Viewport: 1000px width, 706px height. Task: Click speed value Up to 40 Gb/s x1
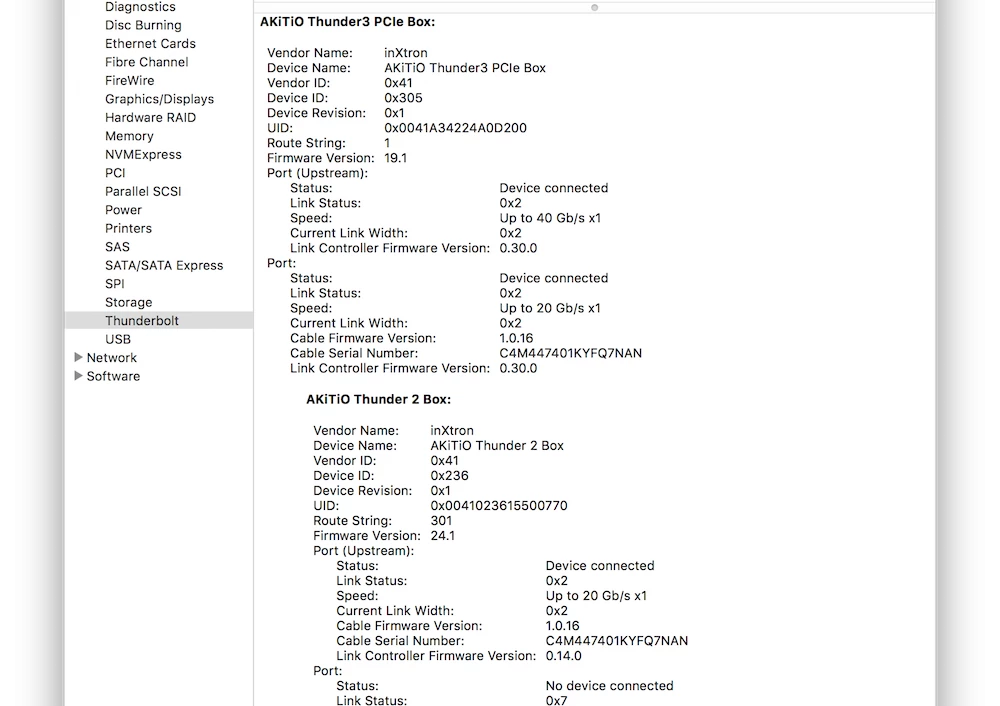(550, 218)
